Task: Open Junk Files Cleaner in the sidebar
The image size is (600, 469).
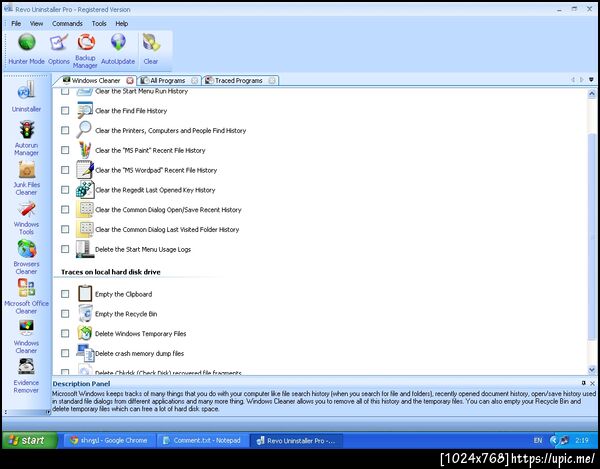Action: (x=26, y=178)
